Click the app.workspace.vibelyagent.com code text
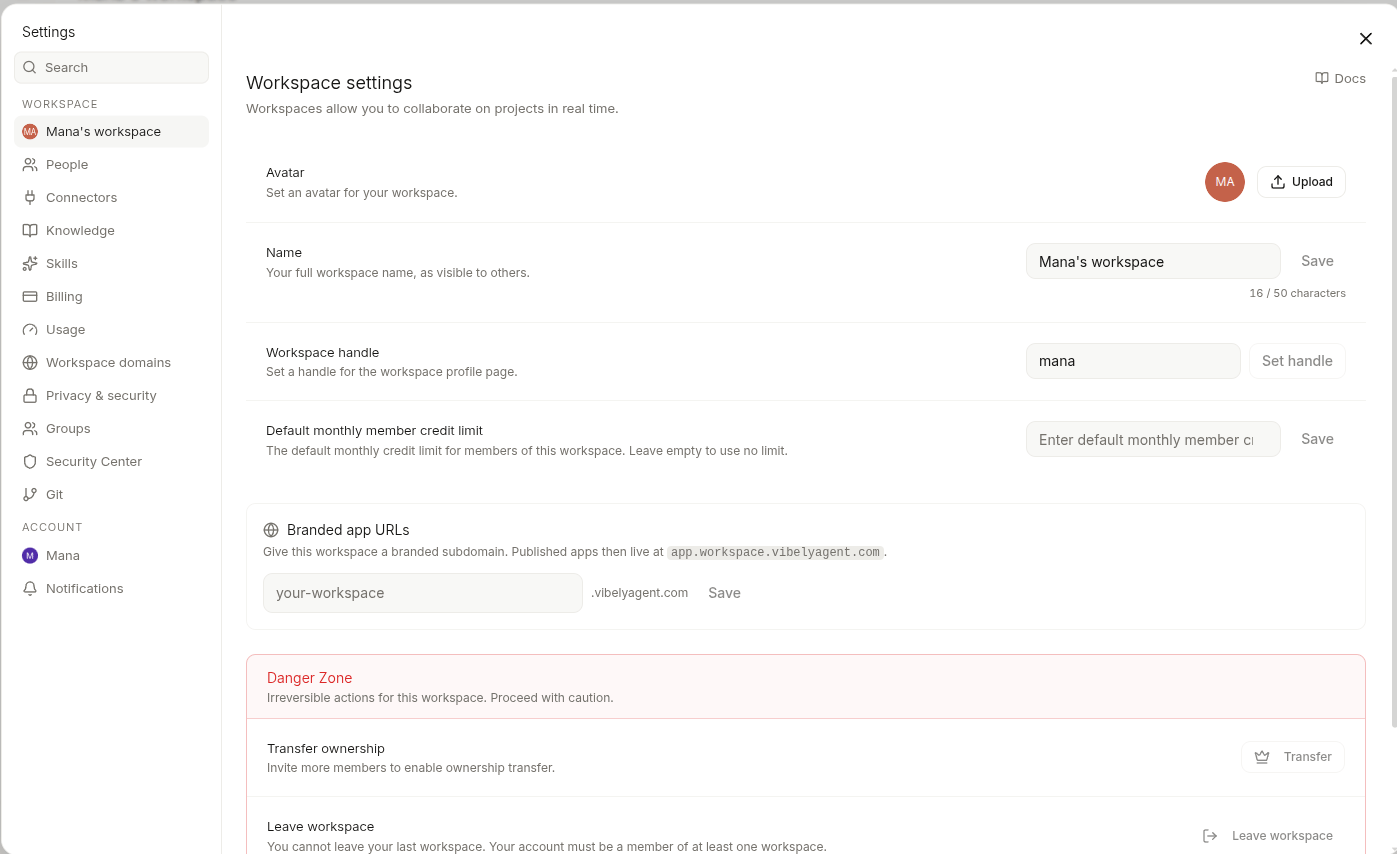The image size is (1397, 854). pyautogui.click(x=775, y=552)
